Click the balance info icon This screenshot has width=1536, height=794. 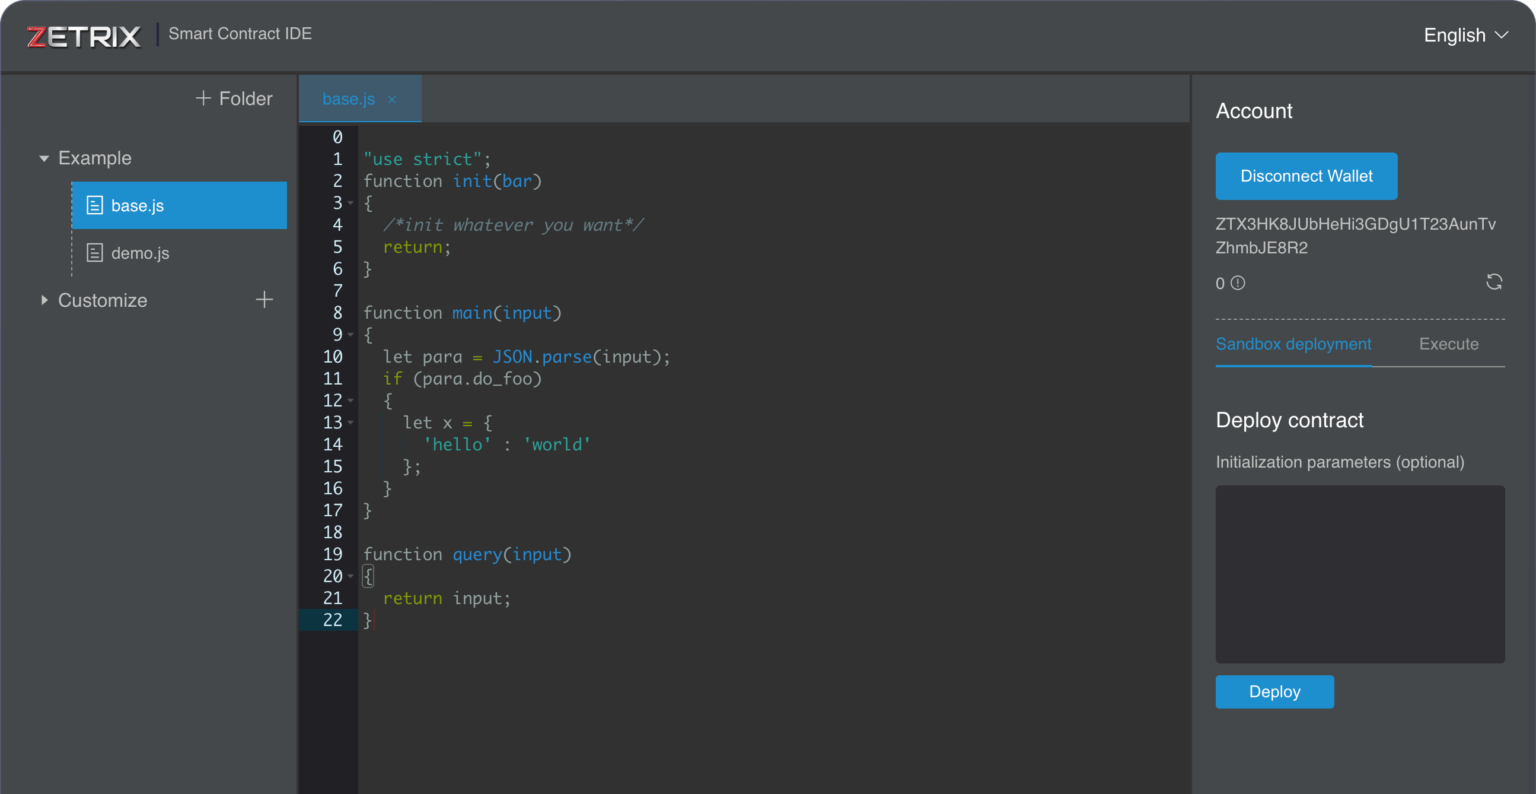coord(1238,283)
